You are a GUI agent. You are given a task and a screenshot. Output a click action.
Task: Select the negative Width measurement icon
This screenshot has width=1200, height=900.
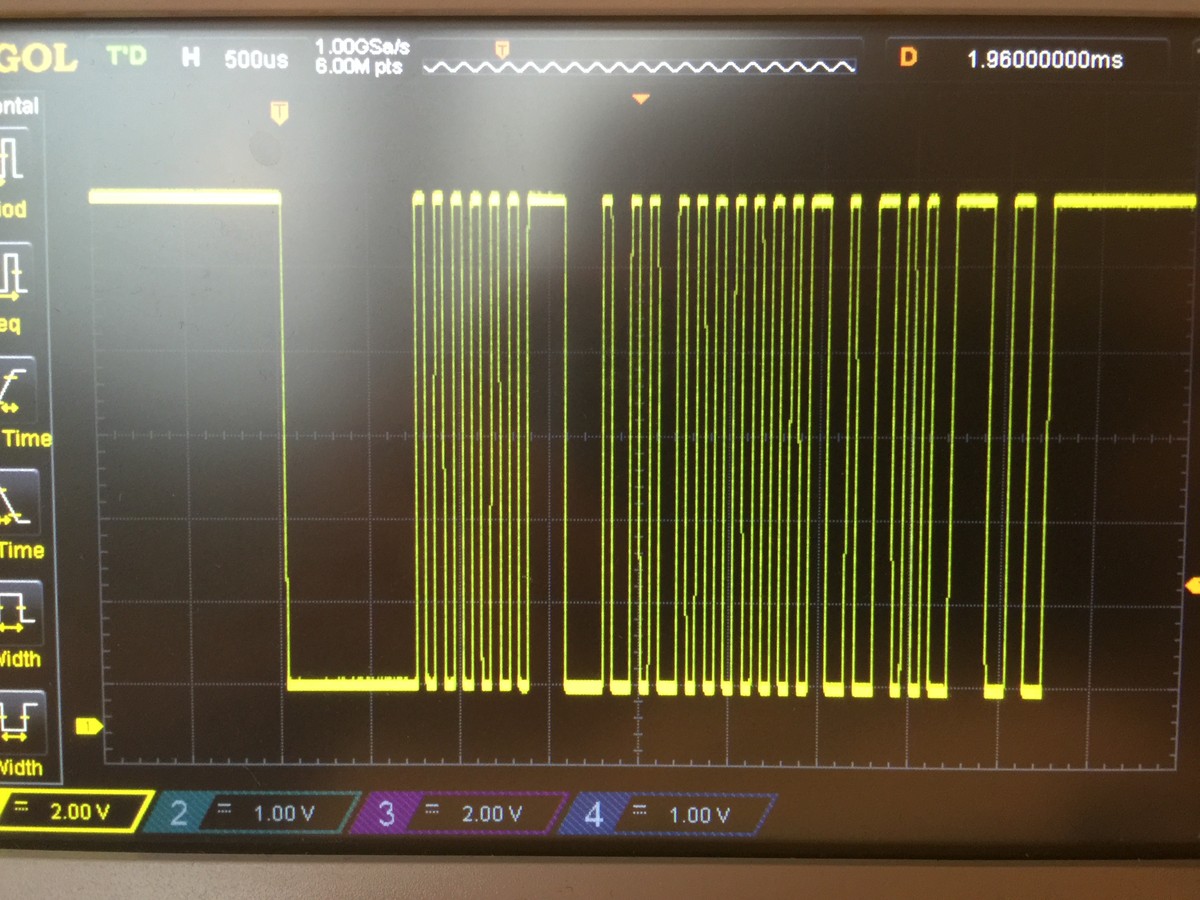tap(20, 734)
